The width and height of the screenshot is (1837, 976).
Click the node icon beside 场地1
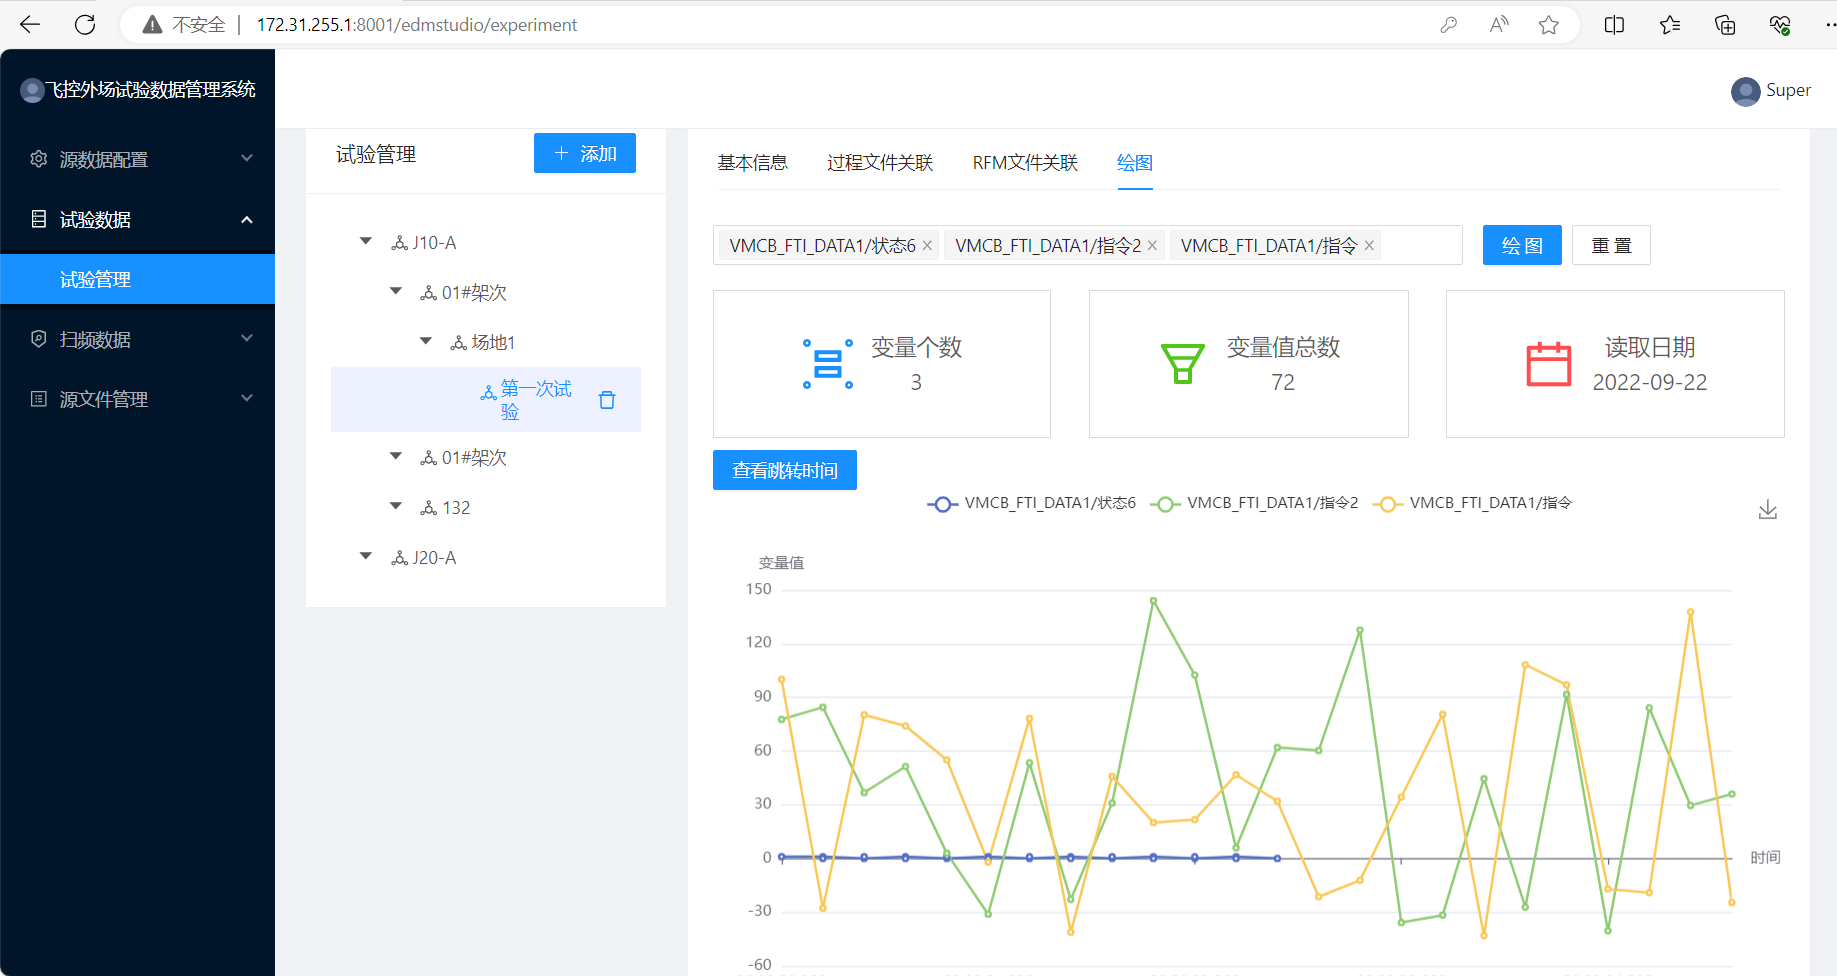[x=459, y=343]
